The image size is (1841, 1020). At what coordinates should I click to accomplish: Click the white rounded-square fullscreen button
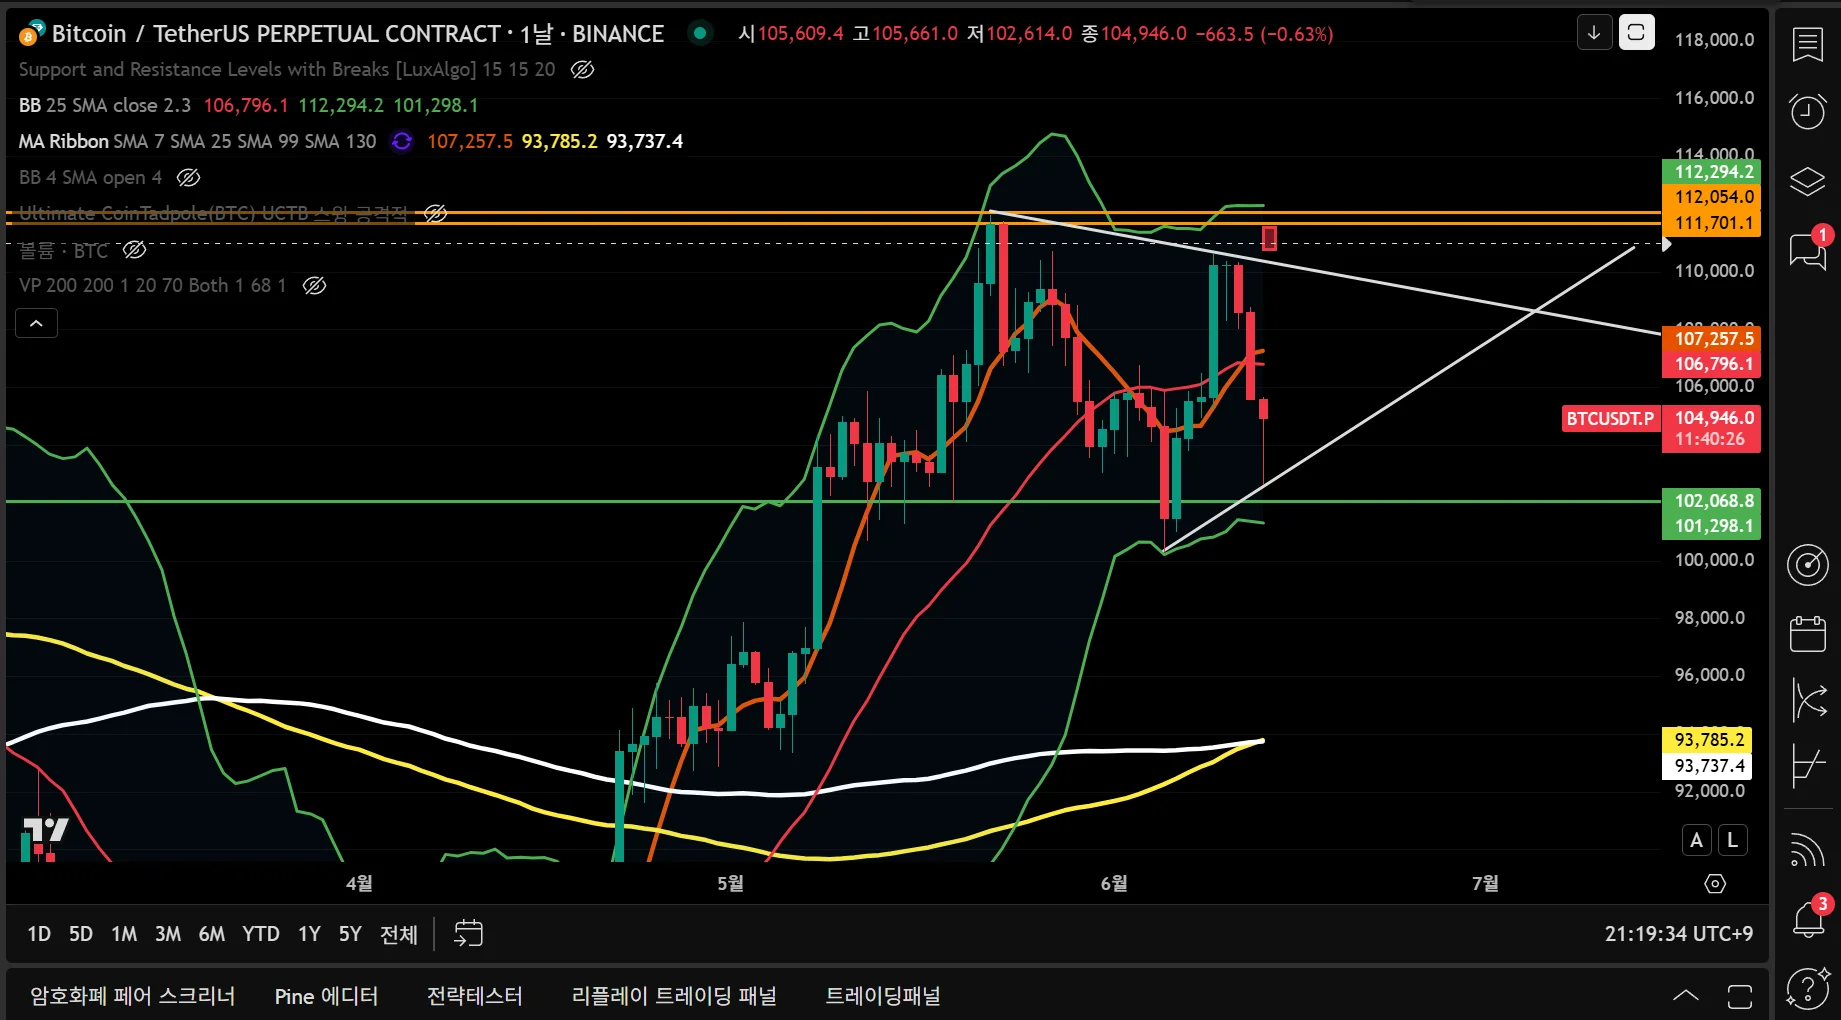click(x=1636, y=33)
